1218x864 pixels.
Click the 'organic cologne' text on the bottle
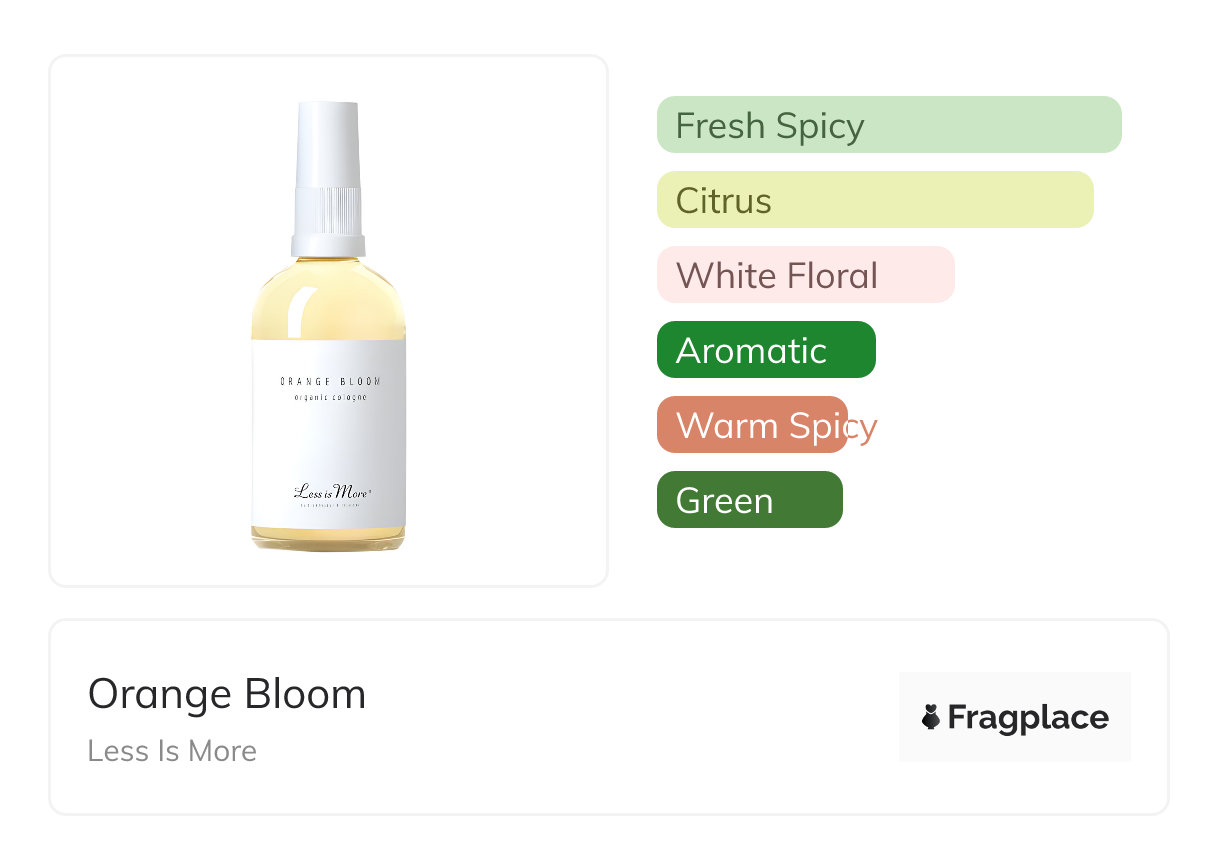[329, 398]
